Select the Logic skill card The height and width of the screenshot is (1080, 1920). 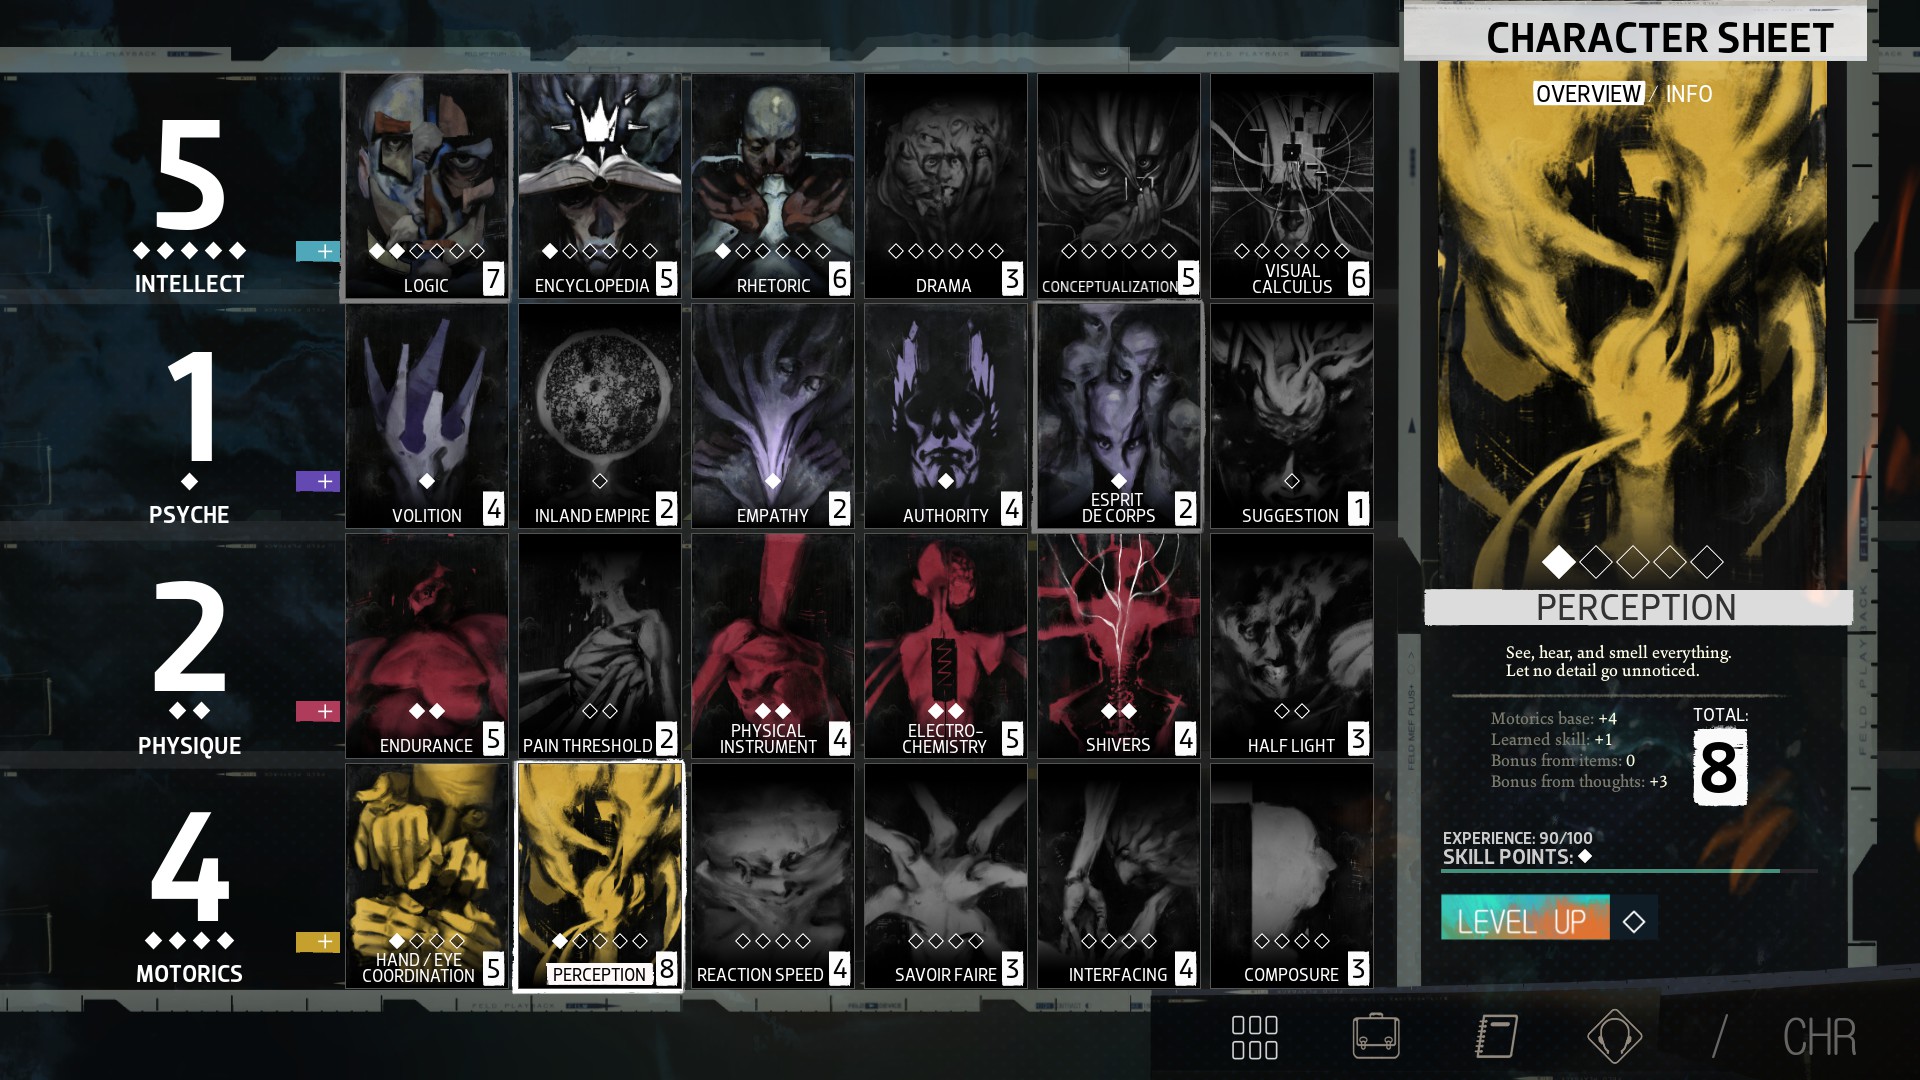pyautogui.click(x=427, y=186)
